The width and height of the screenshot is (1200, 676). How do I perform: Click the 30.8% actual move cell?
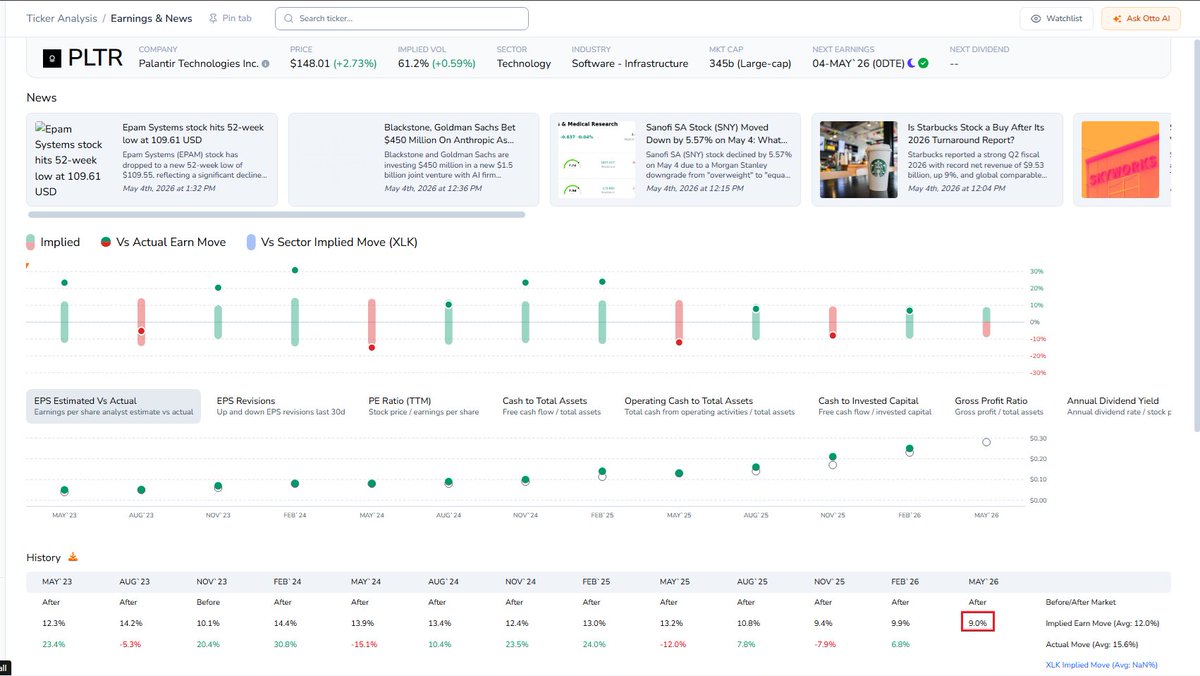[284, 644]
